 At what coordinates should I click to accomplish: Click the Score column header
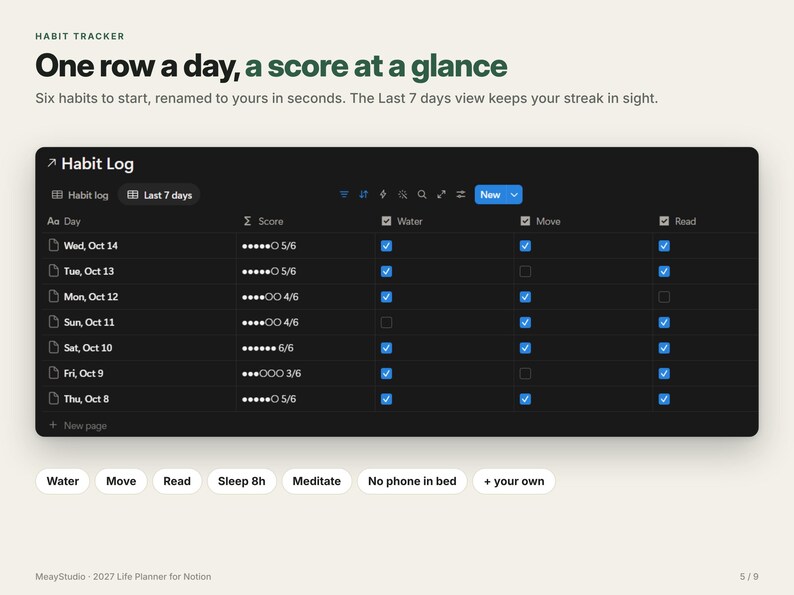(x=305, y=221)
